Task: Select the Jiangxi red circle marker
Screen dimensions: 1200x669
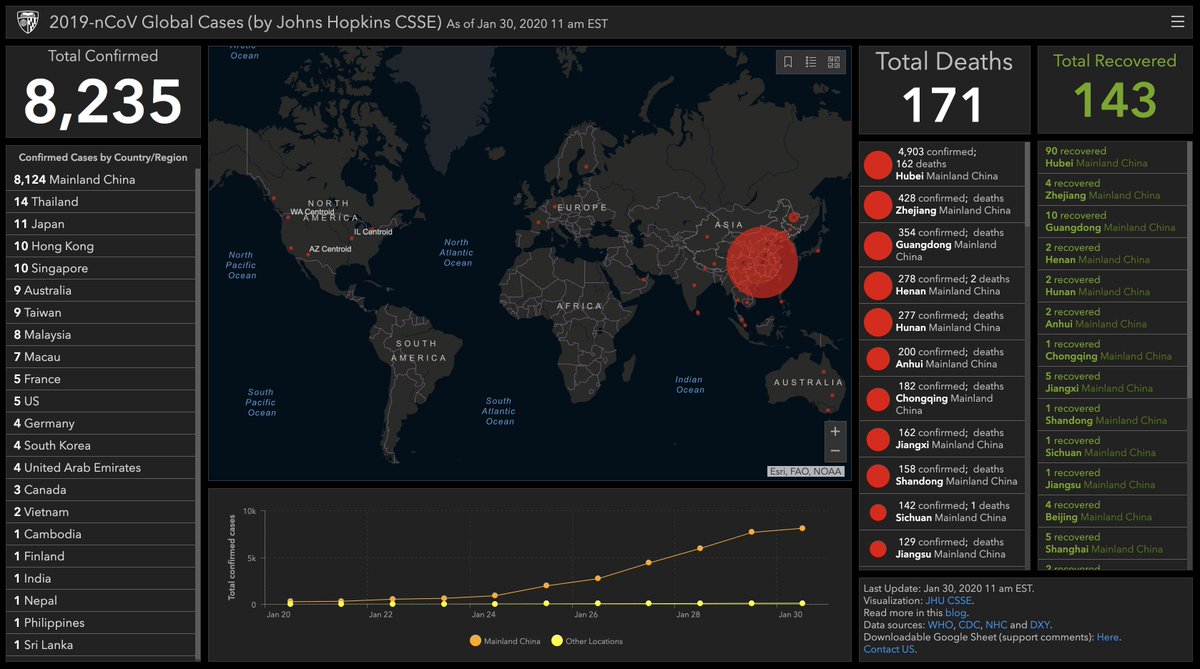Action: (x=877, y=438)
